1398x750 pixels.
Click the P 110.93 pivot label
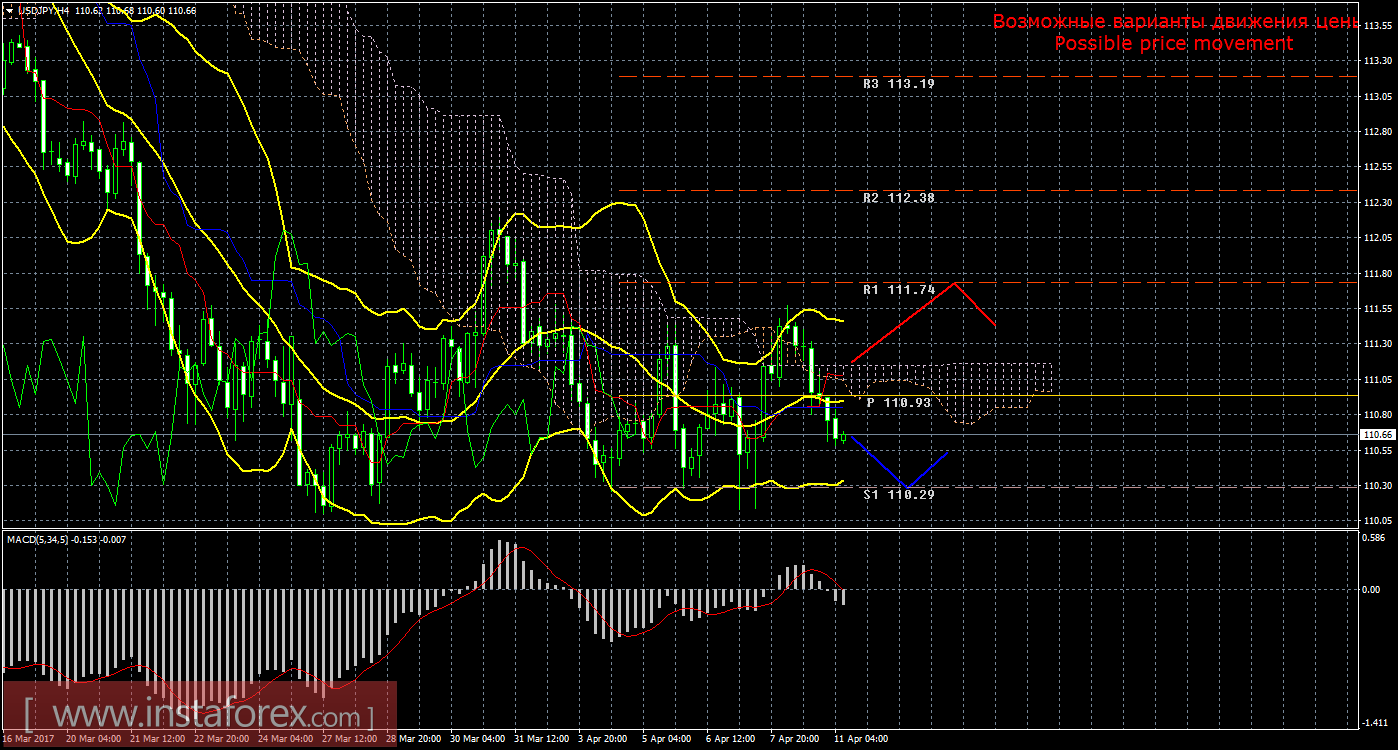click(898, 402)
